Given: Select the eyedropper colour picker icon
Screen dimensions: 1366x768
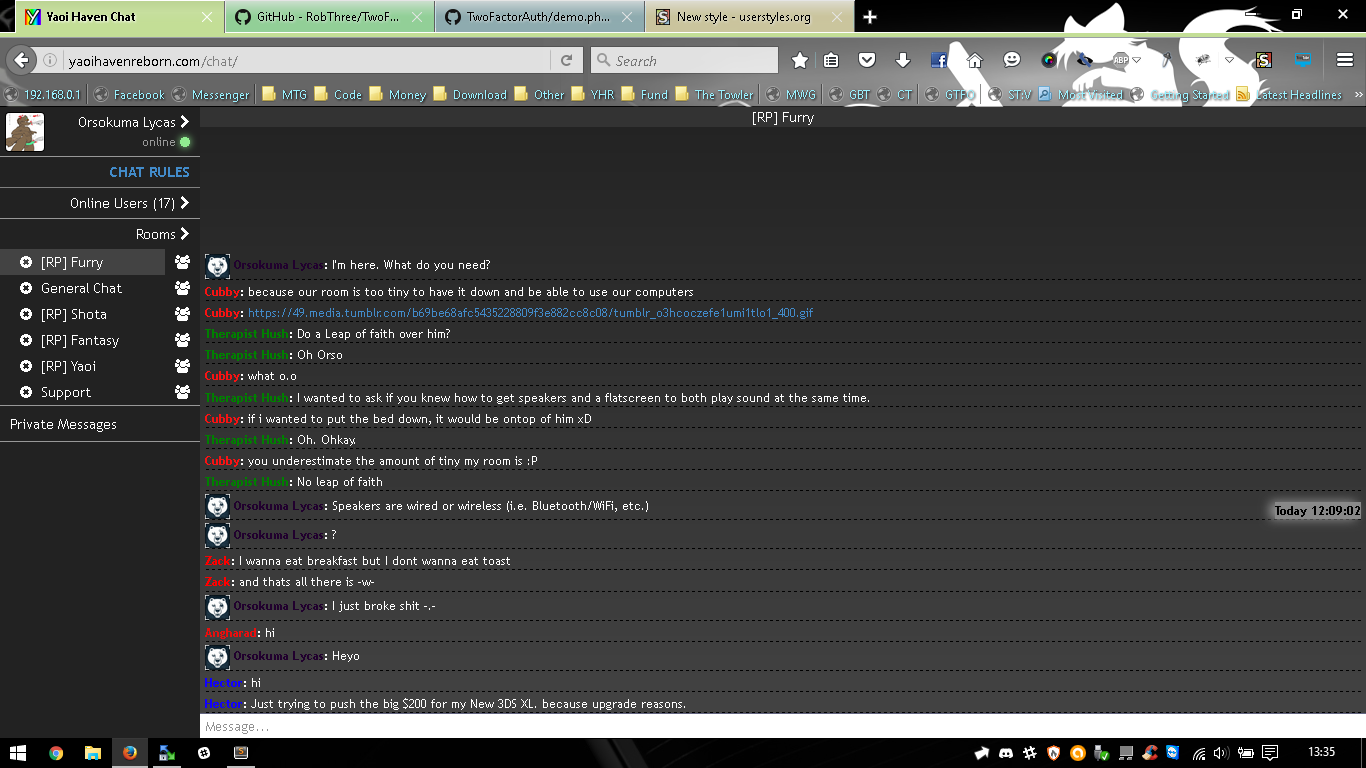Looking at the screenshot, I should (x=1166, y=60).
